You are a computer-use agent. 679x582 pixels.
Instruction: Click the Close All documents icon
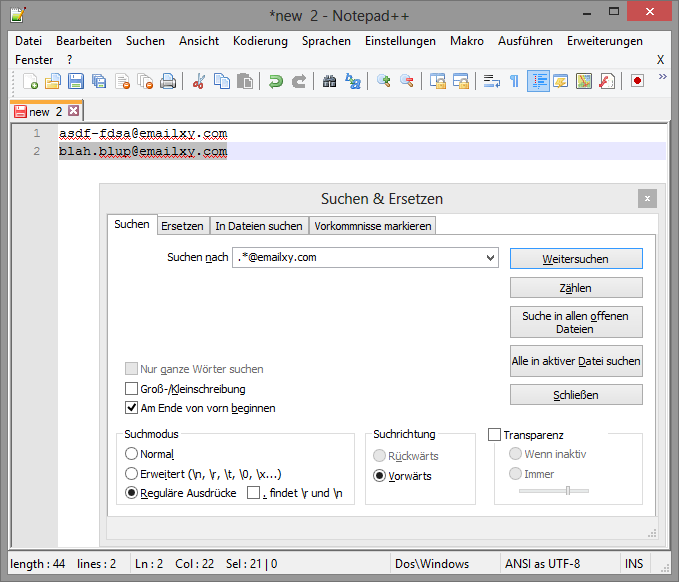pos(145,81)
